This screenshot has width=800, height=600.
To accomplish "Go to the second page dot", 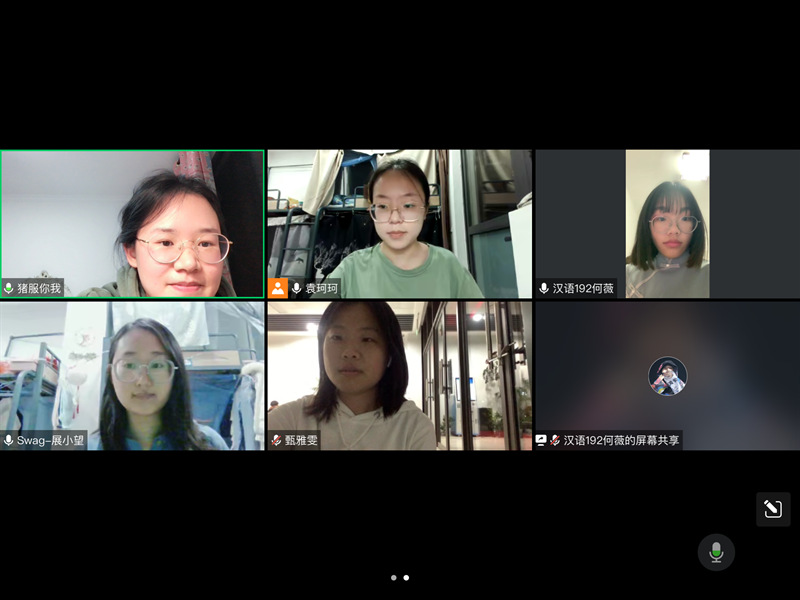I will pos(406,578).
